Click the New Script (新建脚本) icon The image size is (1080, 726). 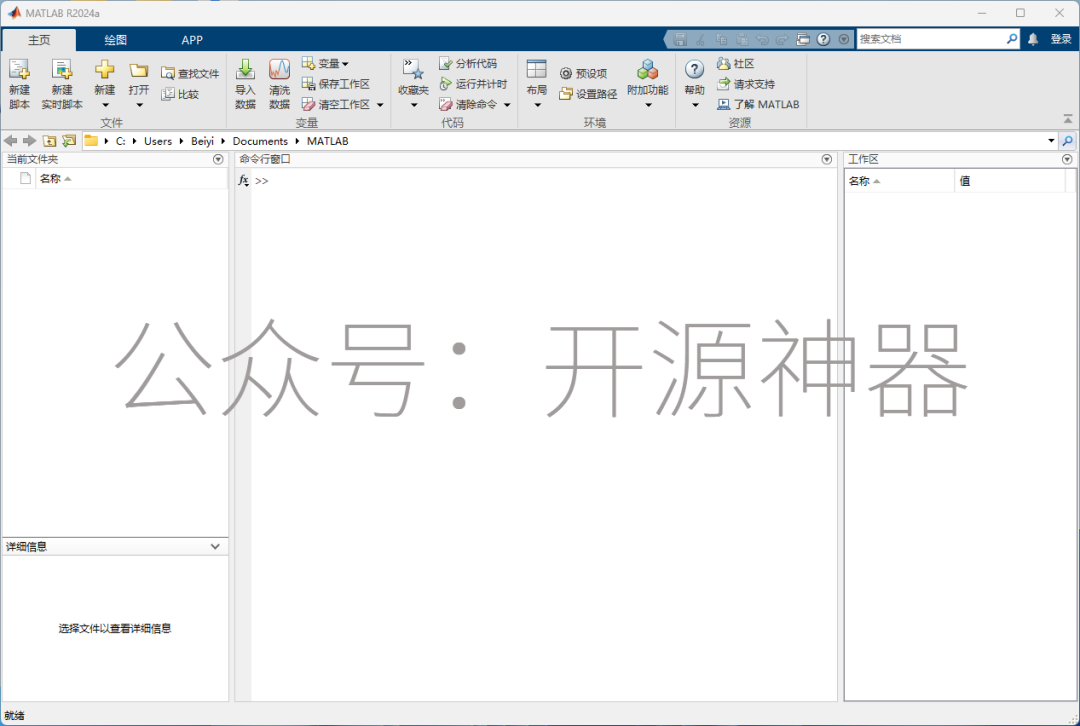(x=19, y=70)
